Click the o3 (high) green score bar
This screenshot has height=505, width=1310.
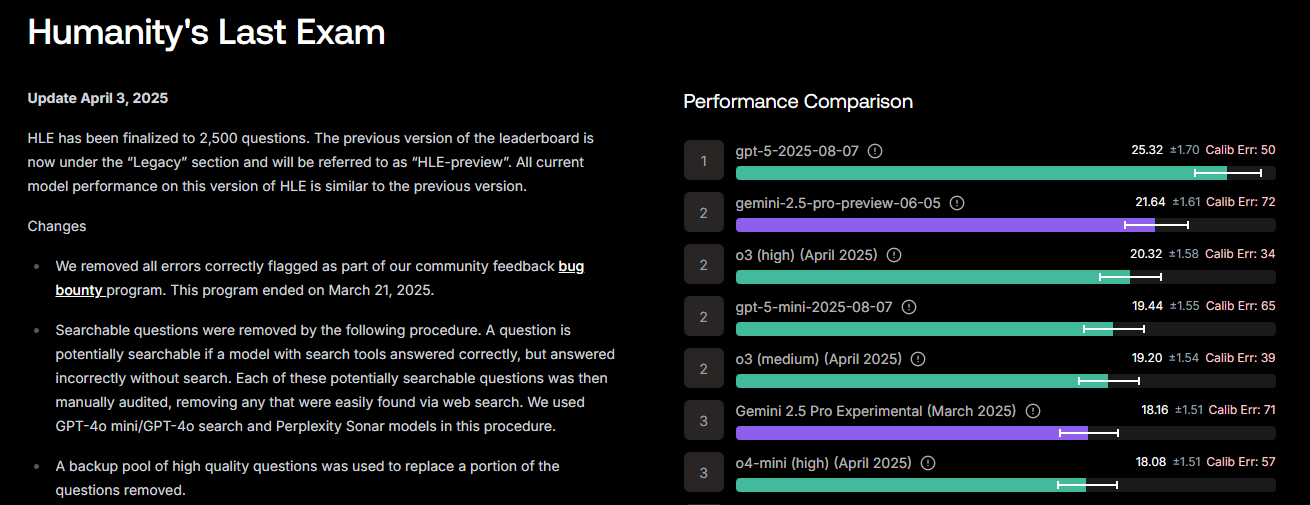[x=932, y=277]
